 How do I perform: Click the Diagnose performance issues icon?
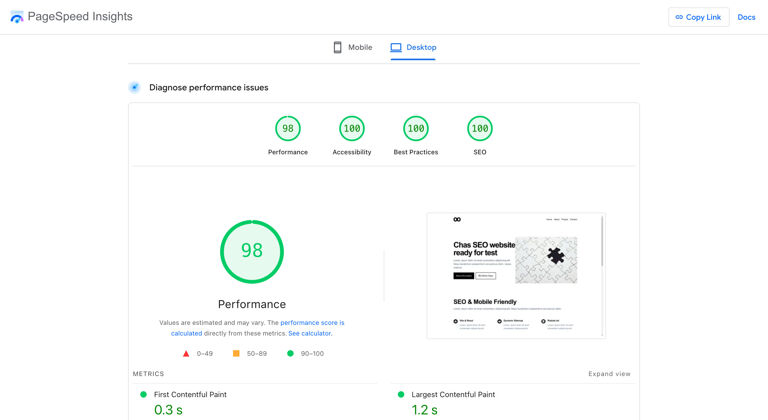point(134,87)
